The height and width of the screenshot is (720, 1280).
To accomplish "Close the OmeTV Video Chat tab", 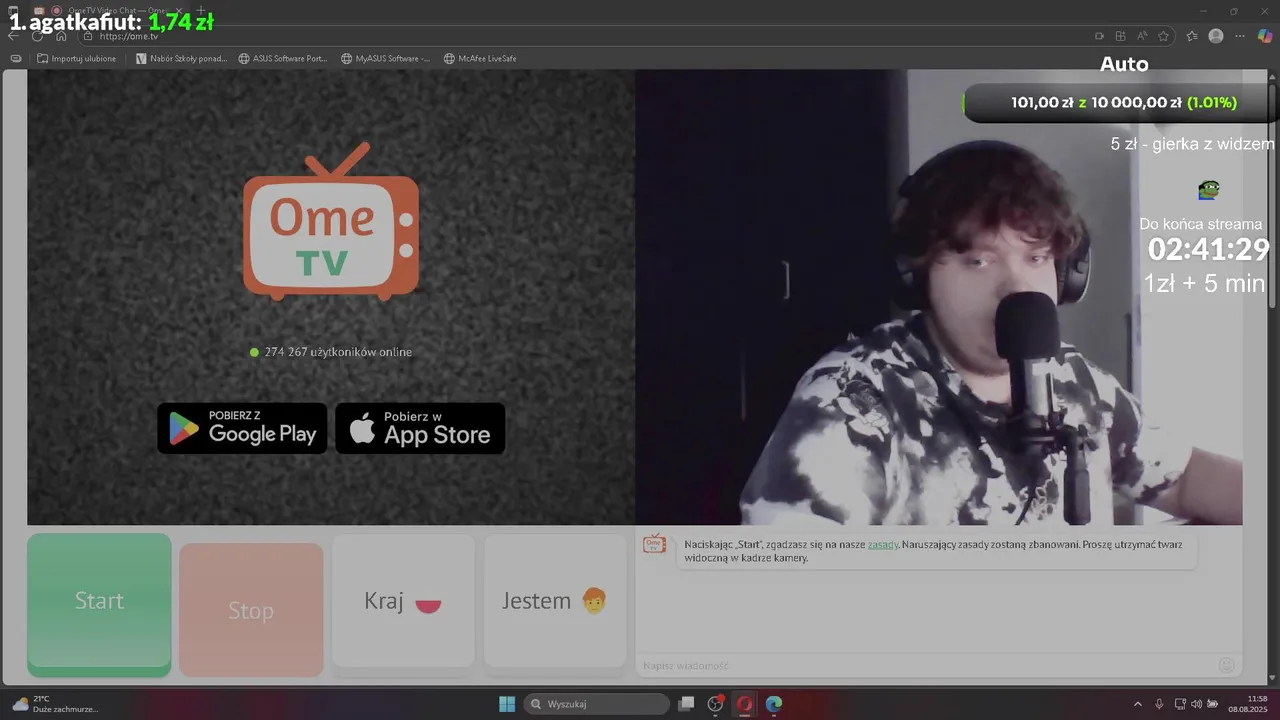I will [179, 11].
